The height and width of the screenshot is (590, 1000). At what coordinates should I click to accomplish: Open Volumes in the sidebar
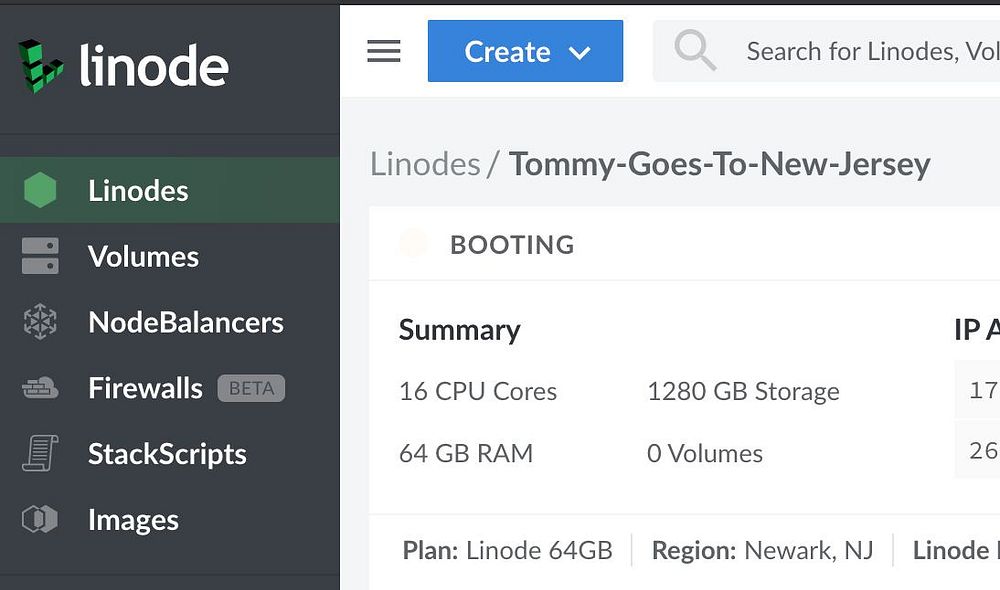point(143,256)
